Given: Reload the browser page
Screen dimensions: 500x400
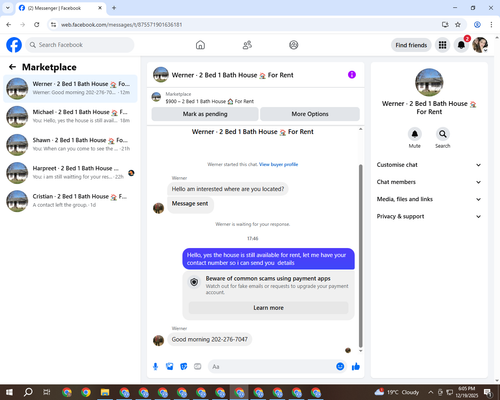Looking at the screenshot, I should point(37,25).
